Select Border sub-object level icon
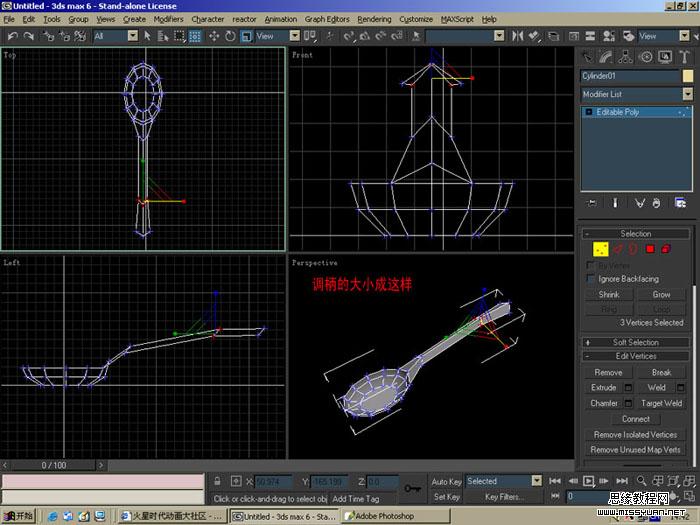 pos(633,249)
